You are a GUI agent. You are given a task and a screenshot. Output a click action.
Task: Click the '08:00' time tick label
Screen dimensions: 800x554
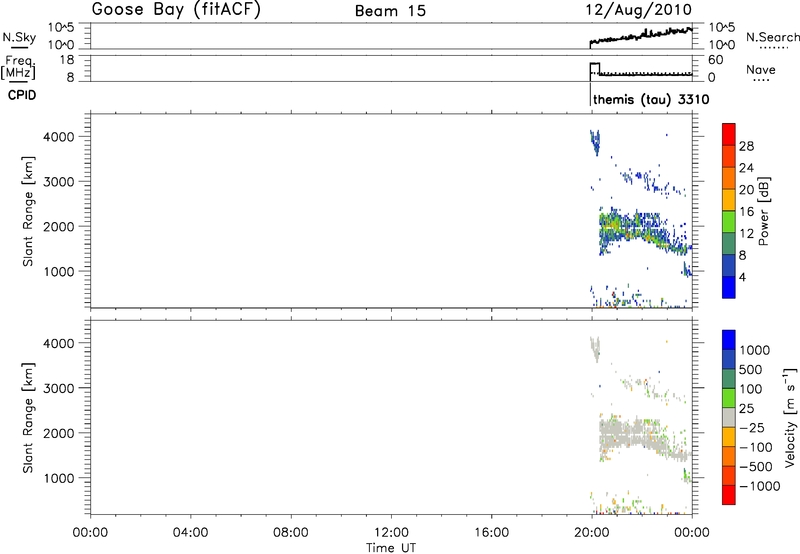[291, 533]
